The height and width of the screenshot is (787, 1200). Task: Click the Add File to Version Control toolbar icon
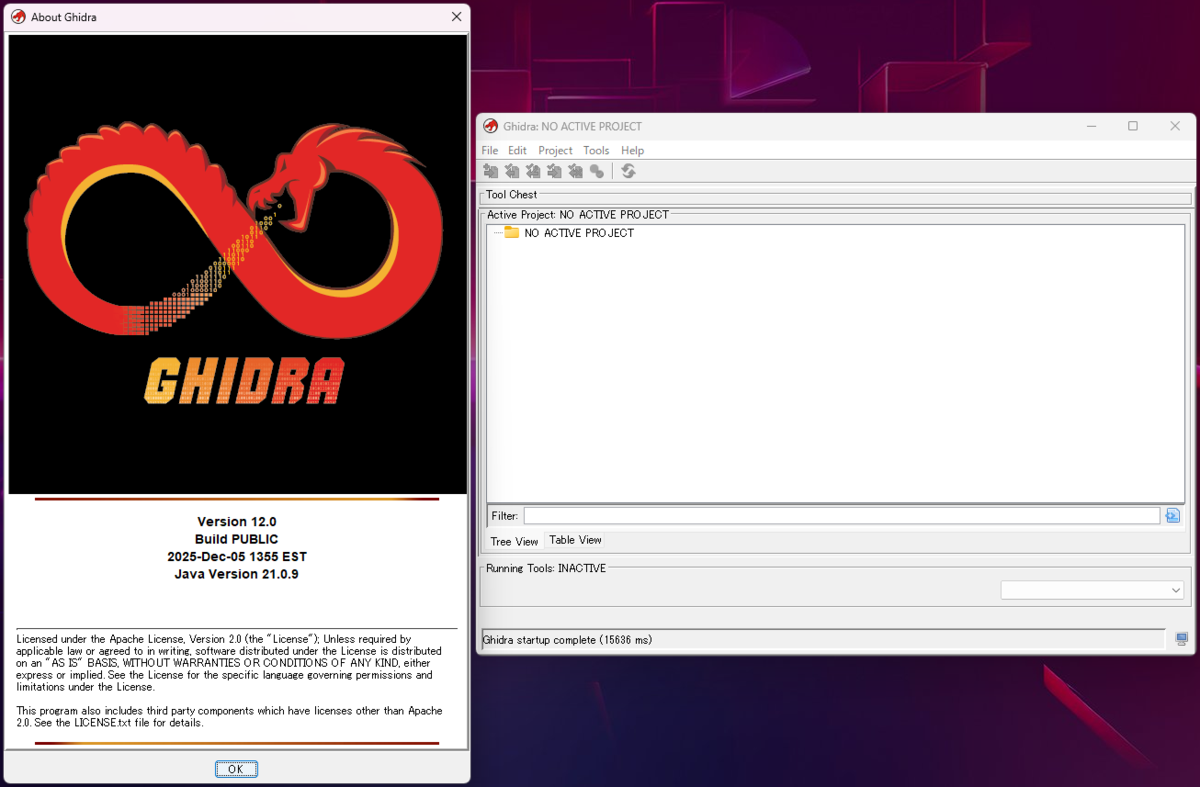[490, 171]
